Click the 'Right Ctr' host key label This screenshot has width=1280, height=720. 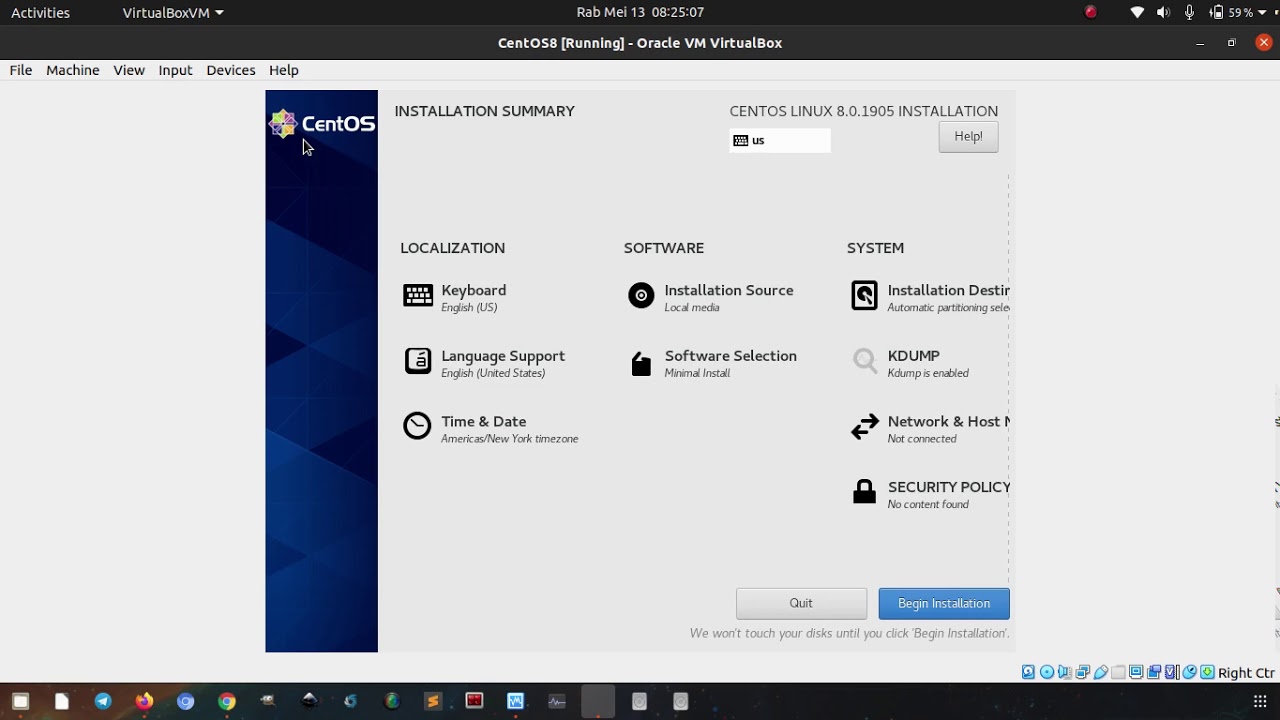(1246, 673)
